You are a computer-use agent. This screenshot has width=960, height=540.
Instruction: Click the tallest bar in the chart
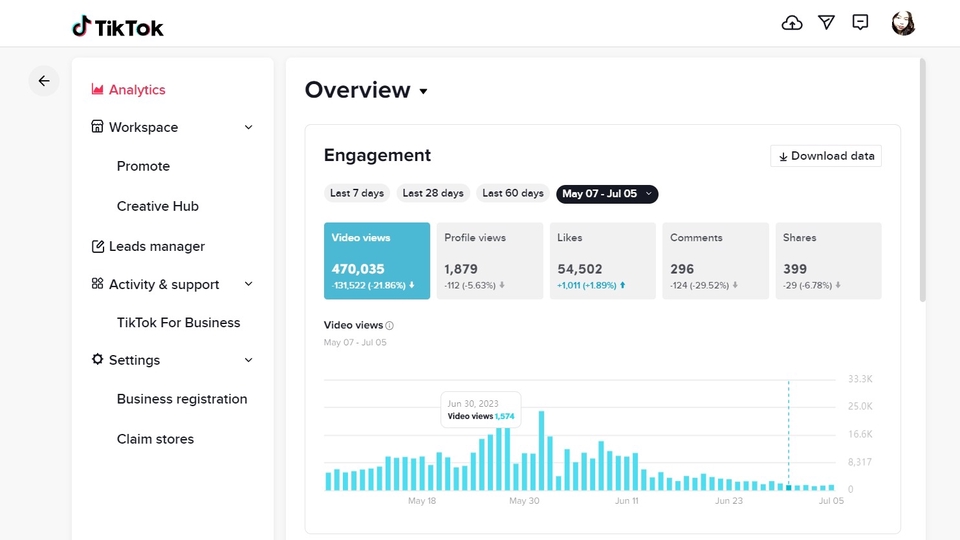541,451
